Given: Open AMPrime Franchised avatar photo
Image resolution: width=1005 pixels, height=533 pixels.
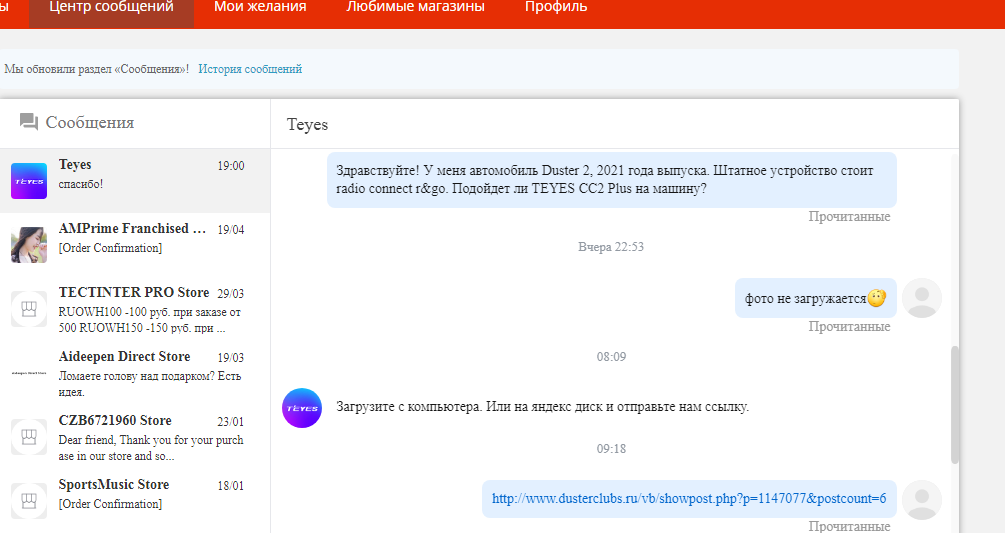Looking at the screenshot, I should point(29,245).
